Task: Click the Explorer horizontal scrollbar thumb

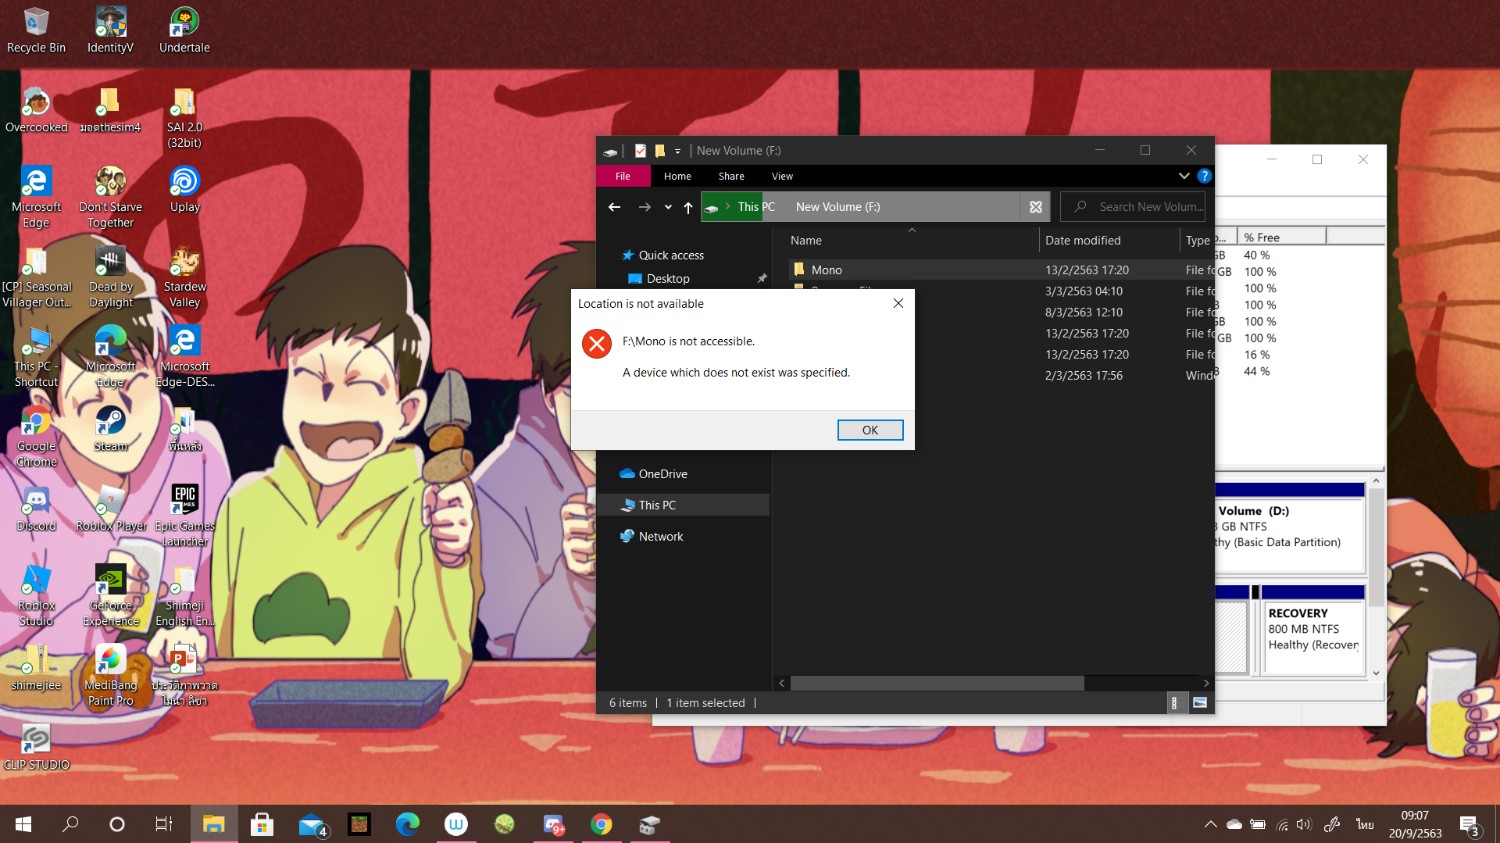Action: (x=937, y=683)
